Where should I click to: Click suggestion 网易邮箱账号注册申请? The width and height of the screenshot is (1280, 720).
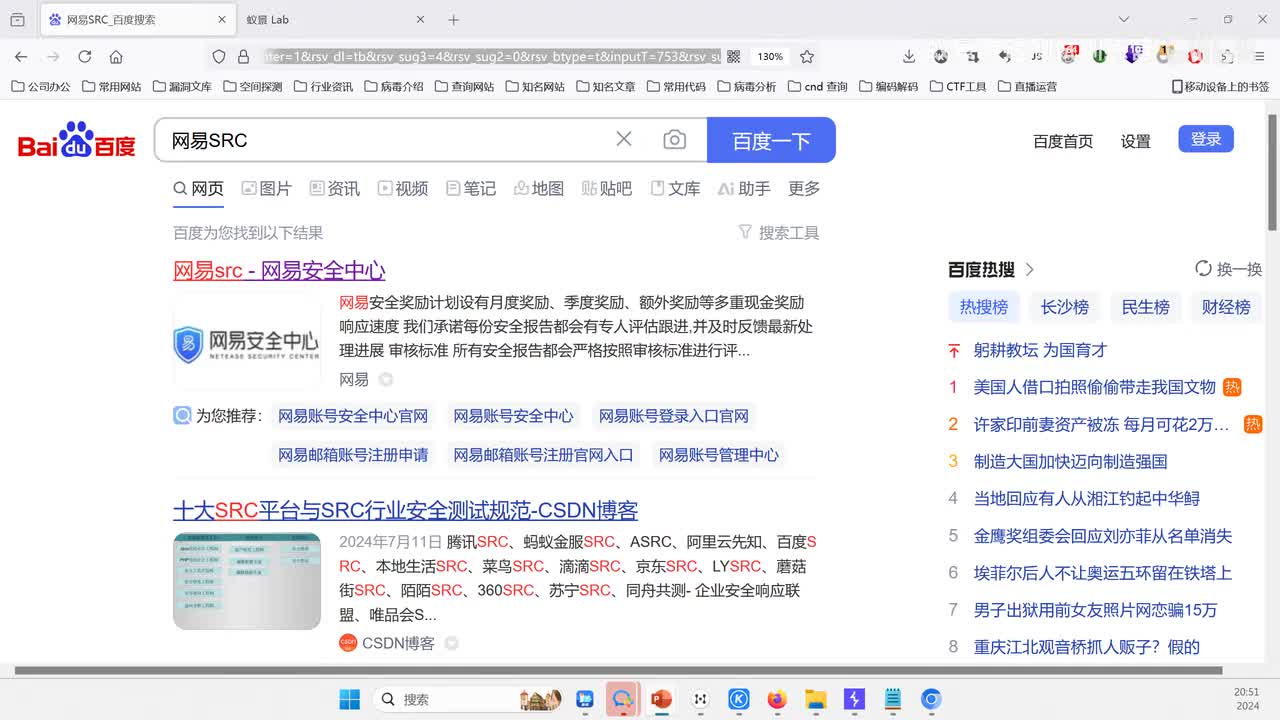(353, 455)
